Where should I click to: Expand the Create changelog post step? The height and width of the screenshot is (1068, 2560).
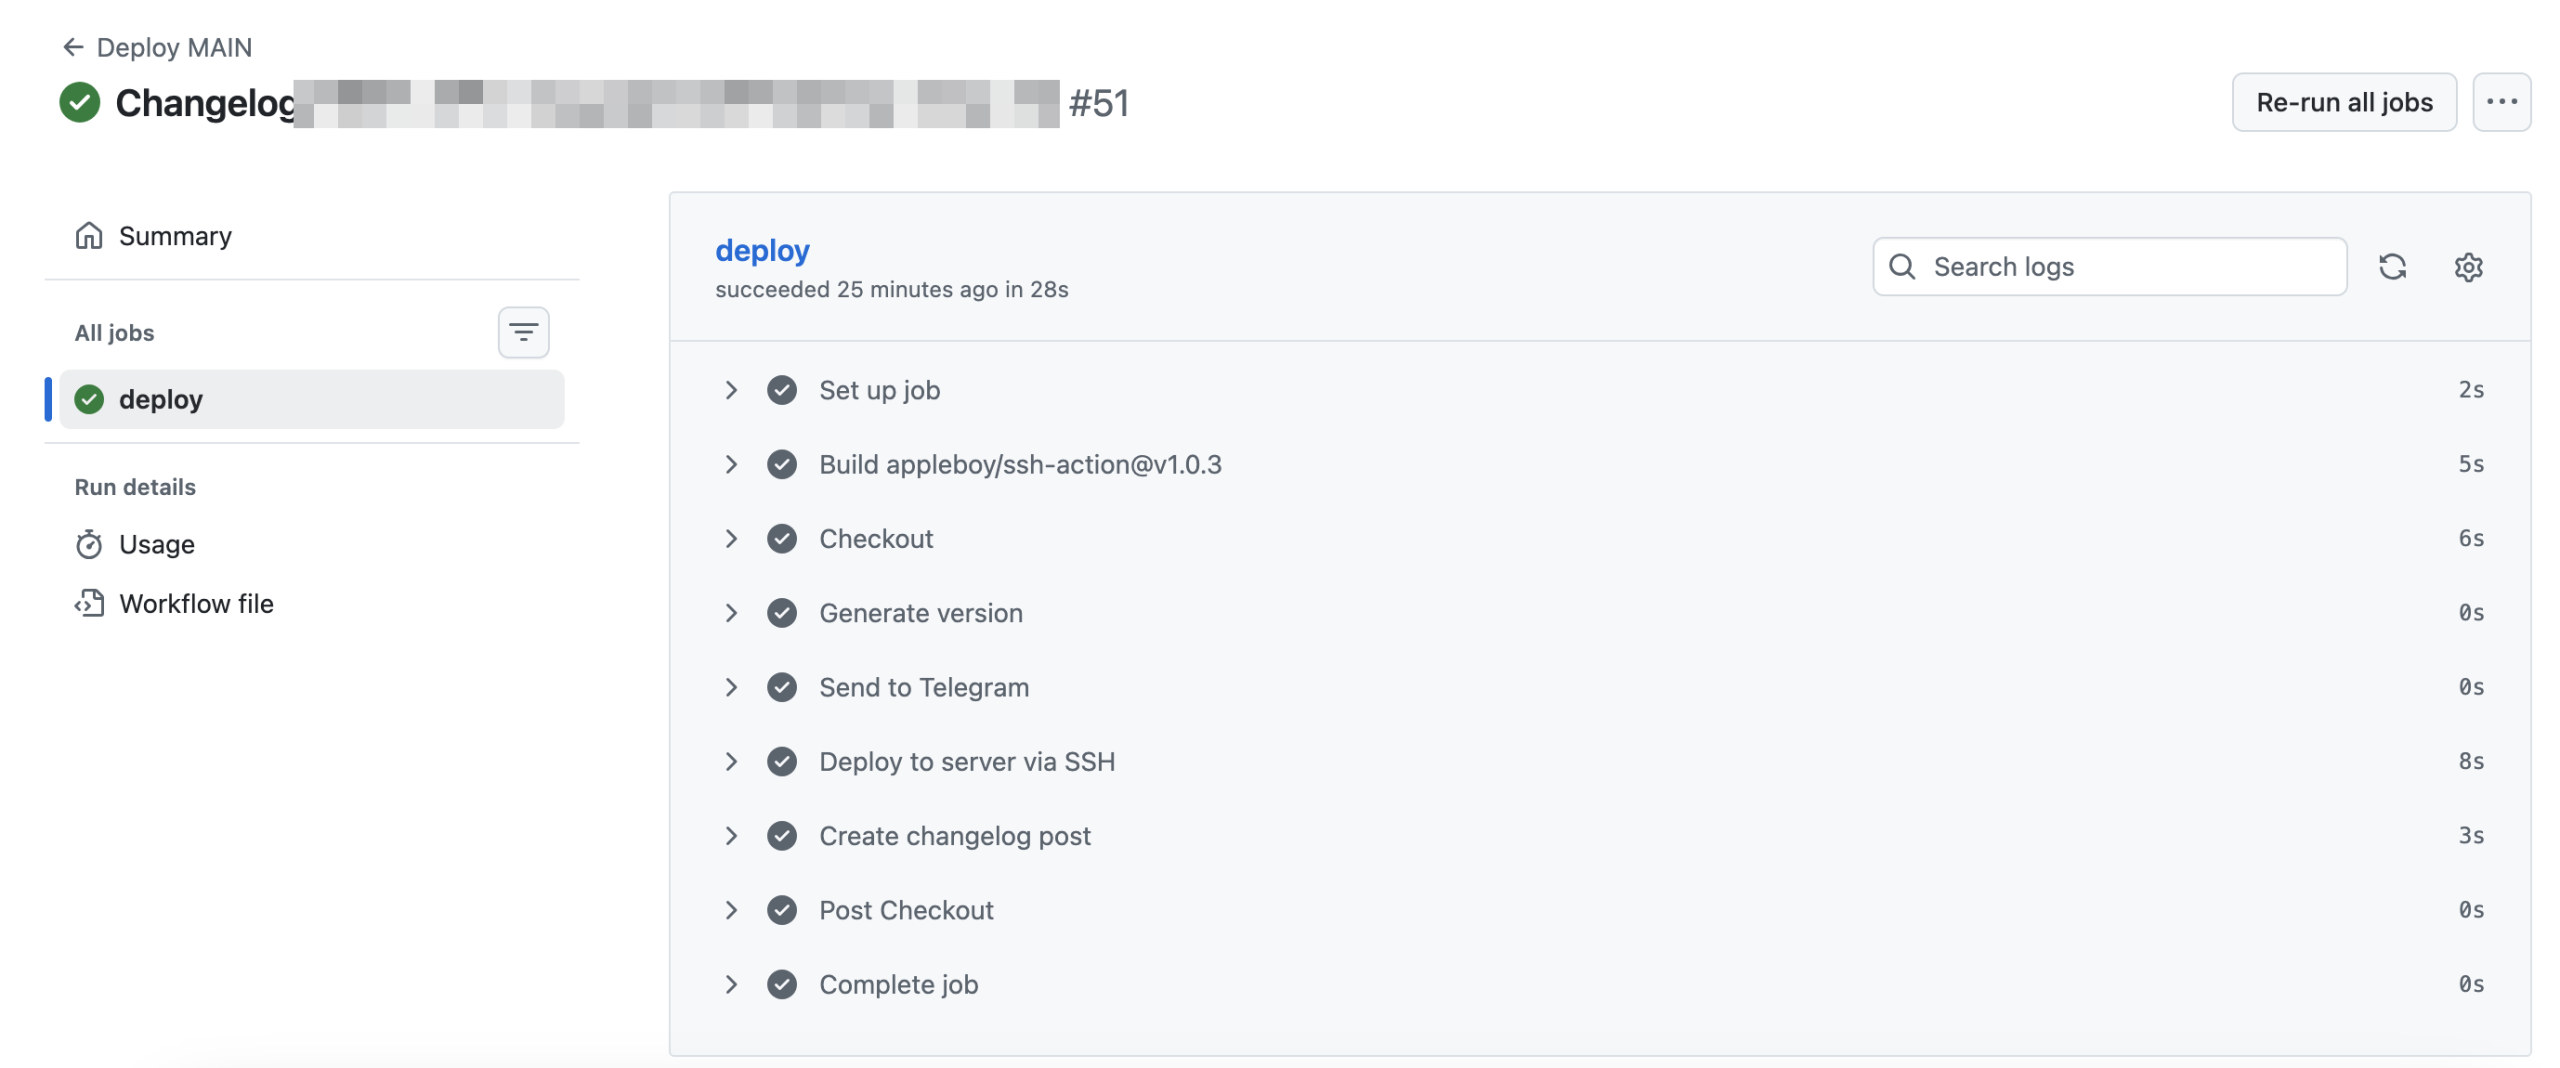coord(731,836)
